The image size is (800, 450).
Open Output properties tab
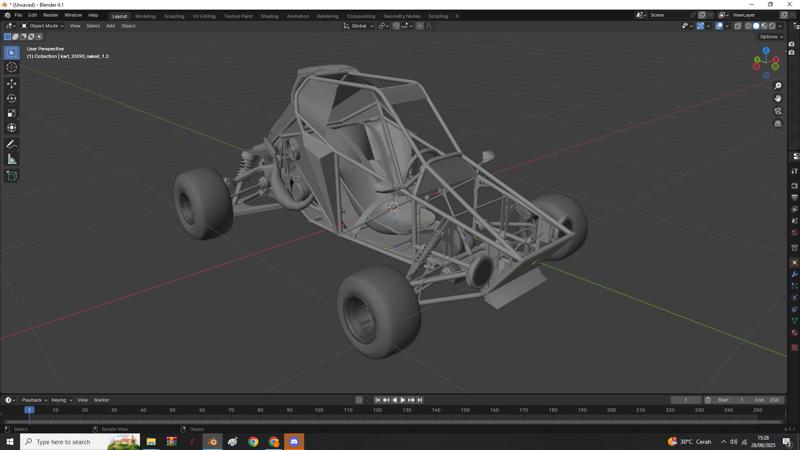coord(795,197)
